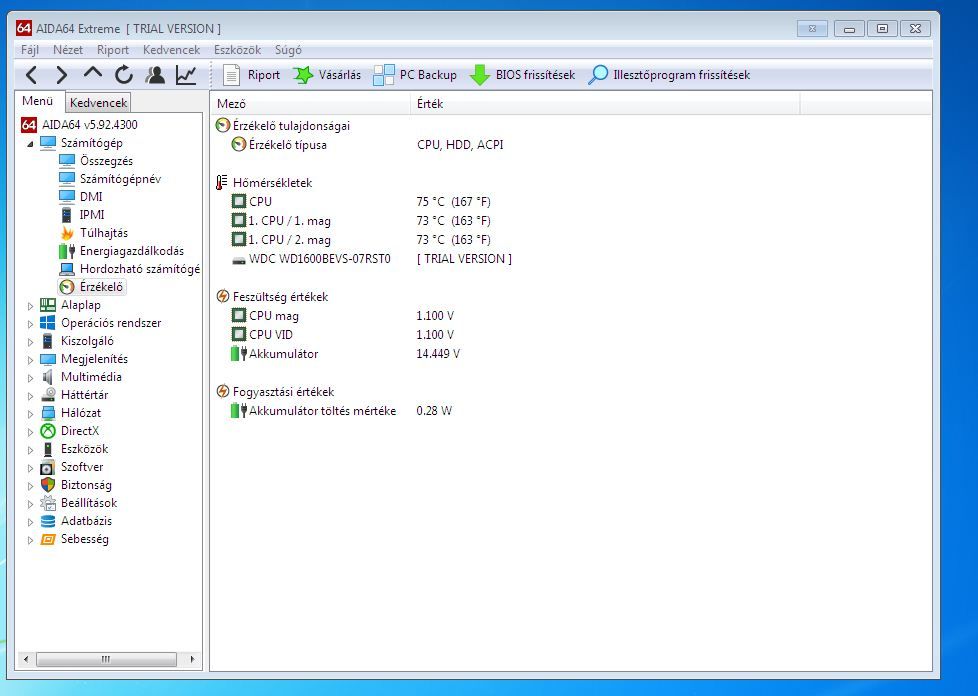This screenshot has height=696, width=978.
Task: Expand the Háttértár tree node
Action: click(x=31, y=396)
